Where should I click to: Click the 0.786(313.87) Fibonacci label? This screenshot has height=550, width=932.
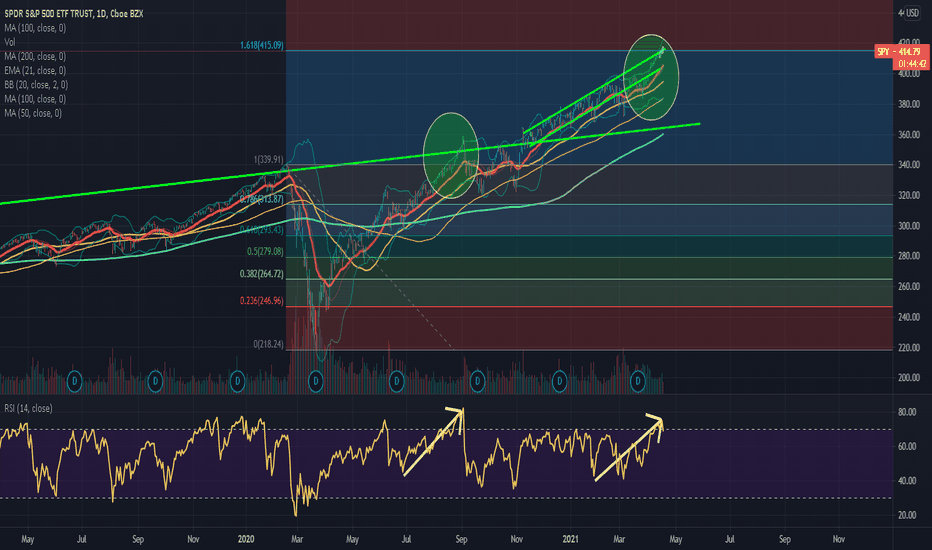click(x=262, y=199)
